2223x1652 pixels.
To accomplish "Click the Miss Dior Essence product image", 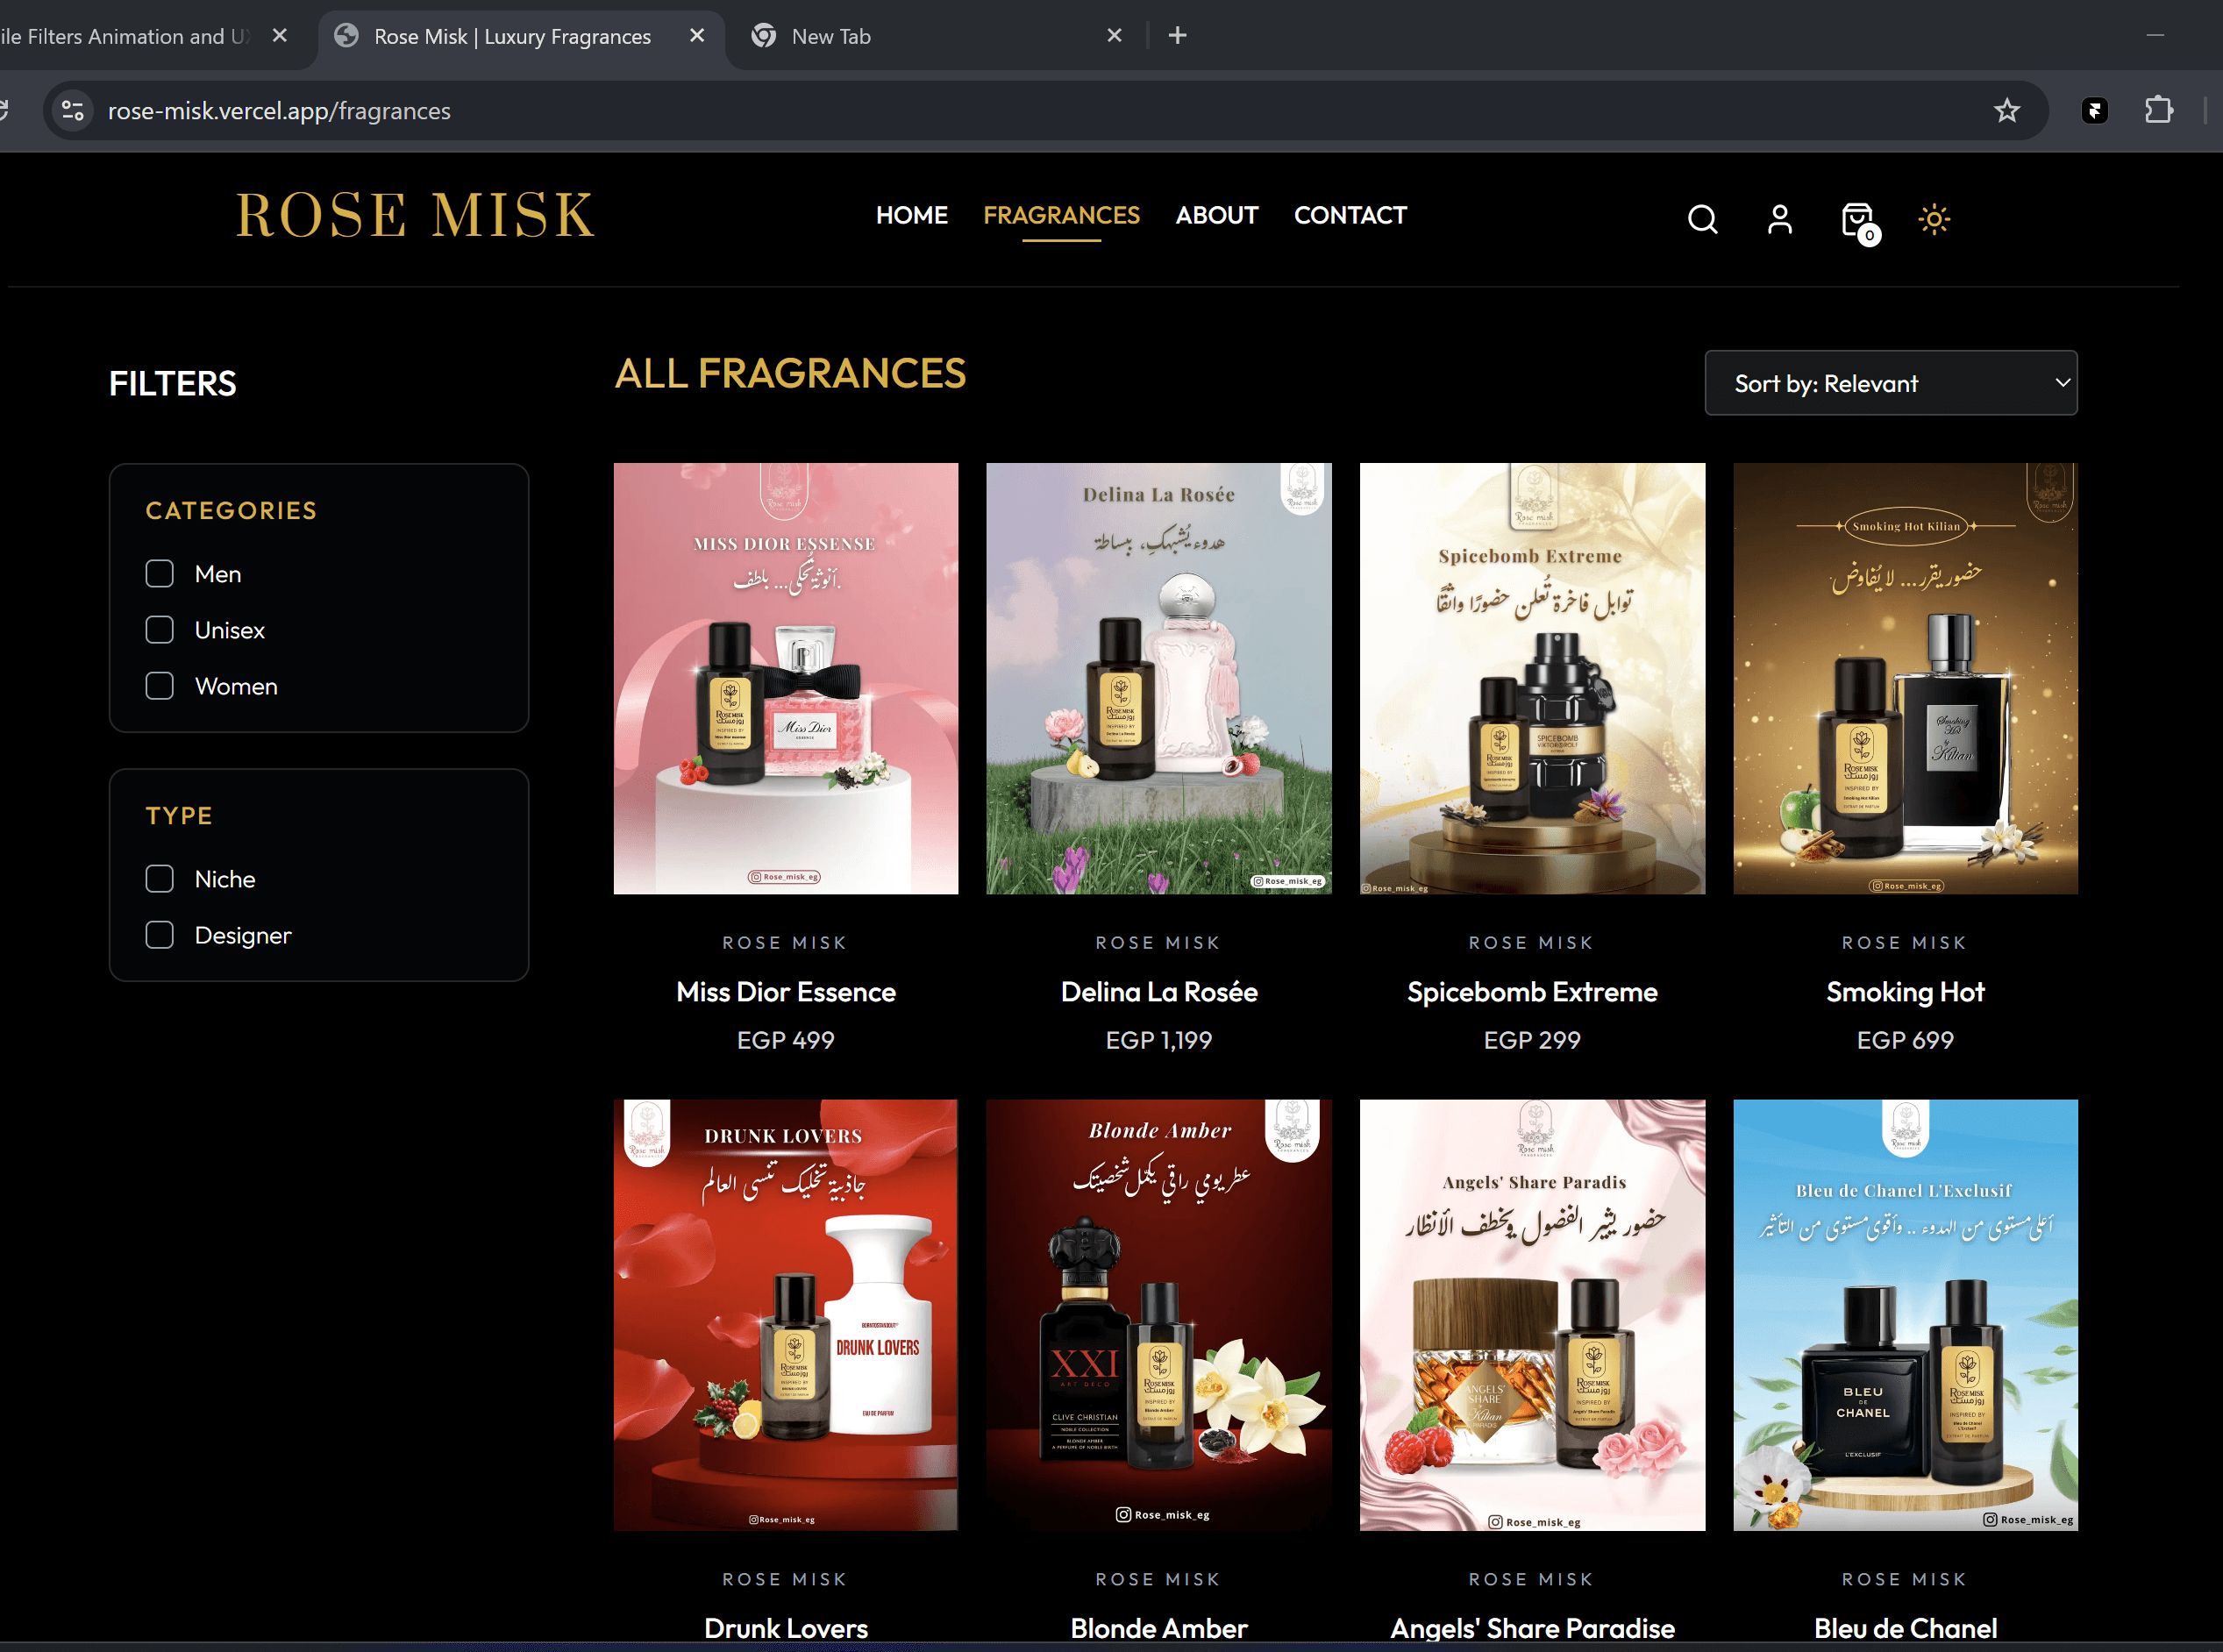I will pyautogui.click(x=785, y=678).
